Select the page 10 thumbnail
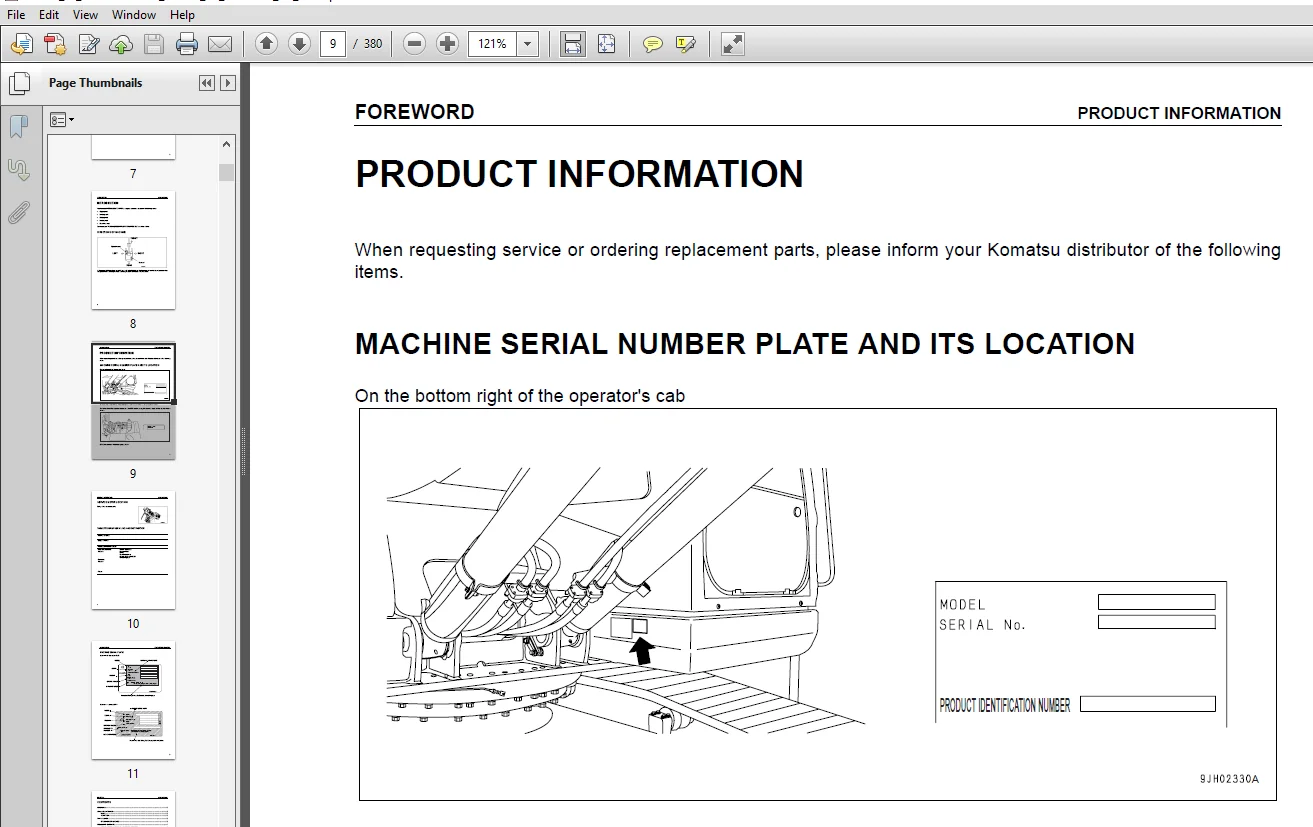 [x=133, y=550]
